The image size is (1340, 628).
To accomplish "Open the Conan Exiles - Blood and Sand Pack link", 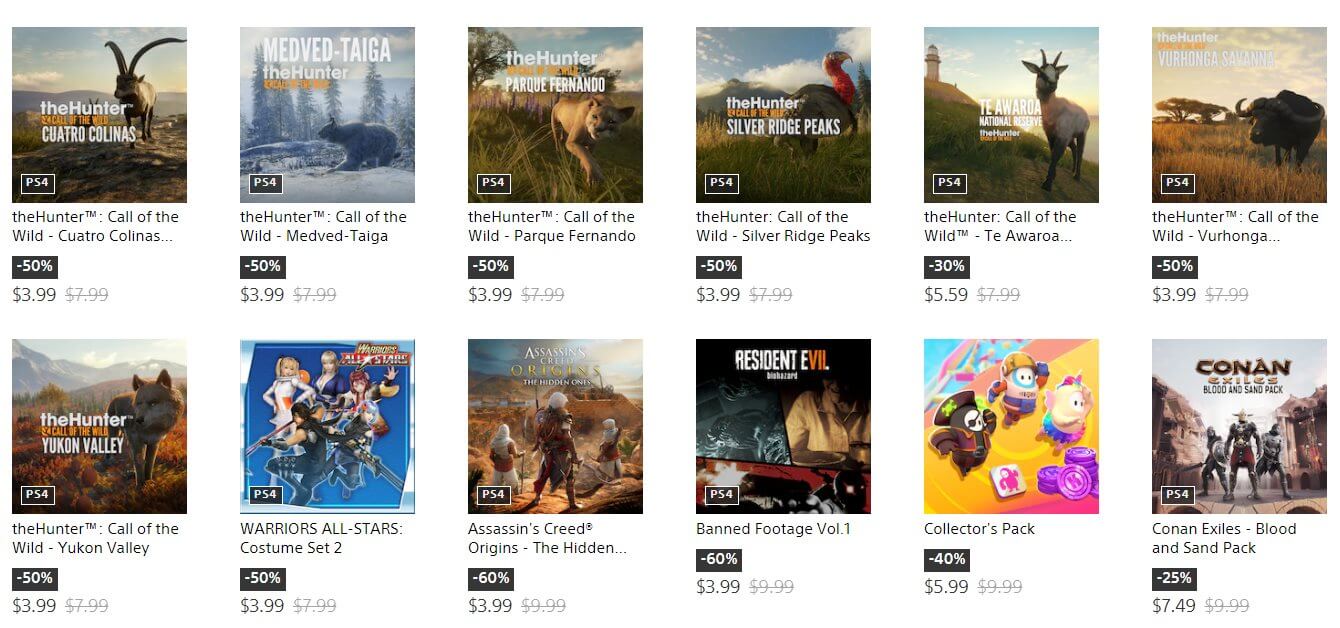I will pyautogui.click(x=1224, y=538).
